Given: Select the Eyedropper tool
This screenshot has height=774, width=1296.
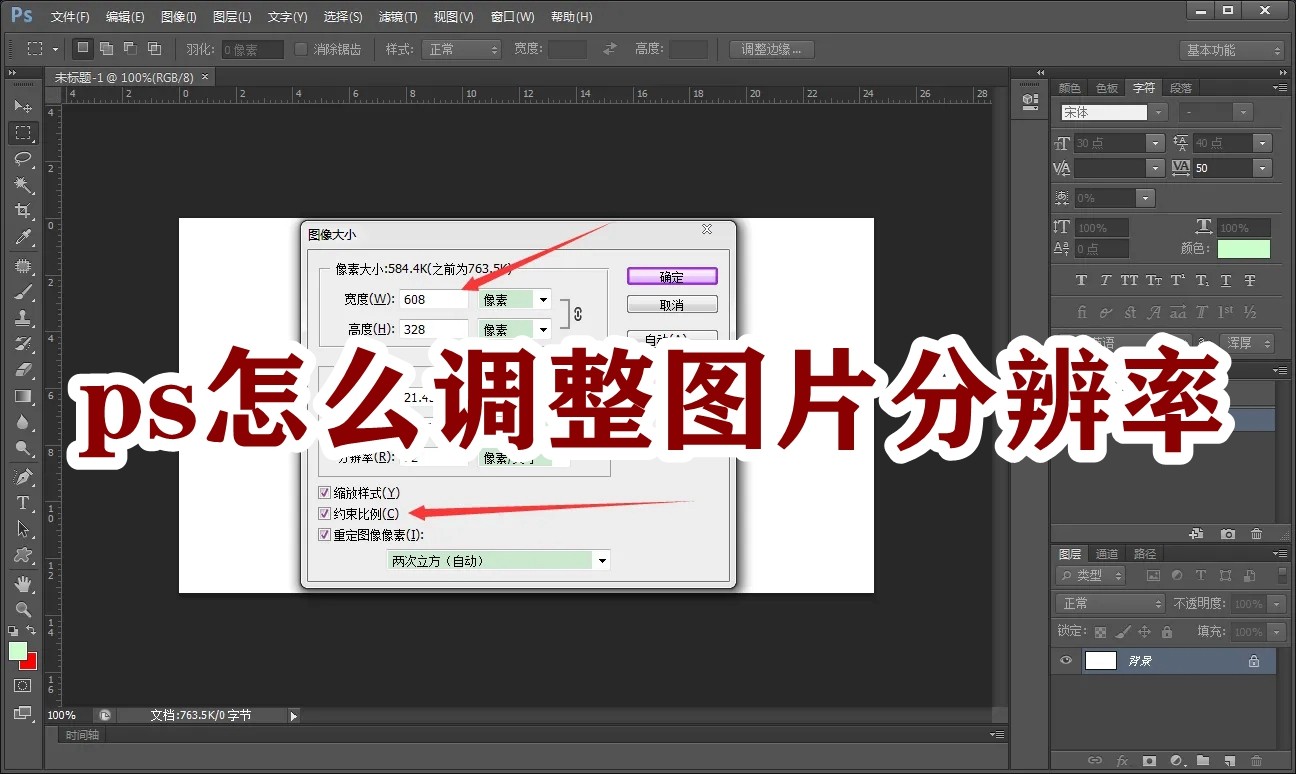Looking at the screenshot, I should 23,237.
